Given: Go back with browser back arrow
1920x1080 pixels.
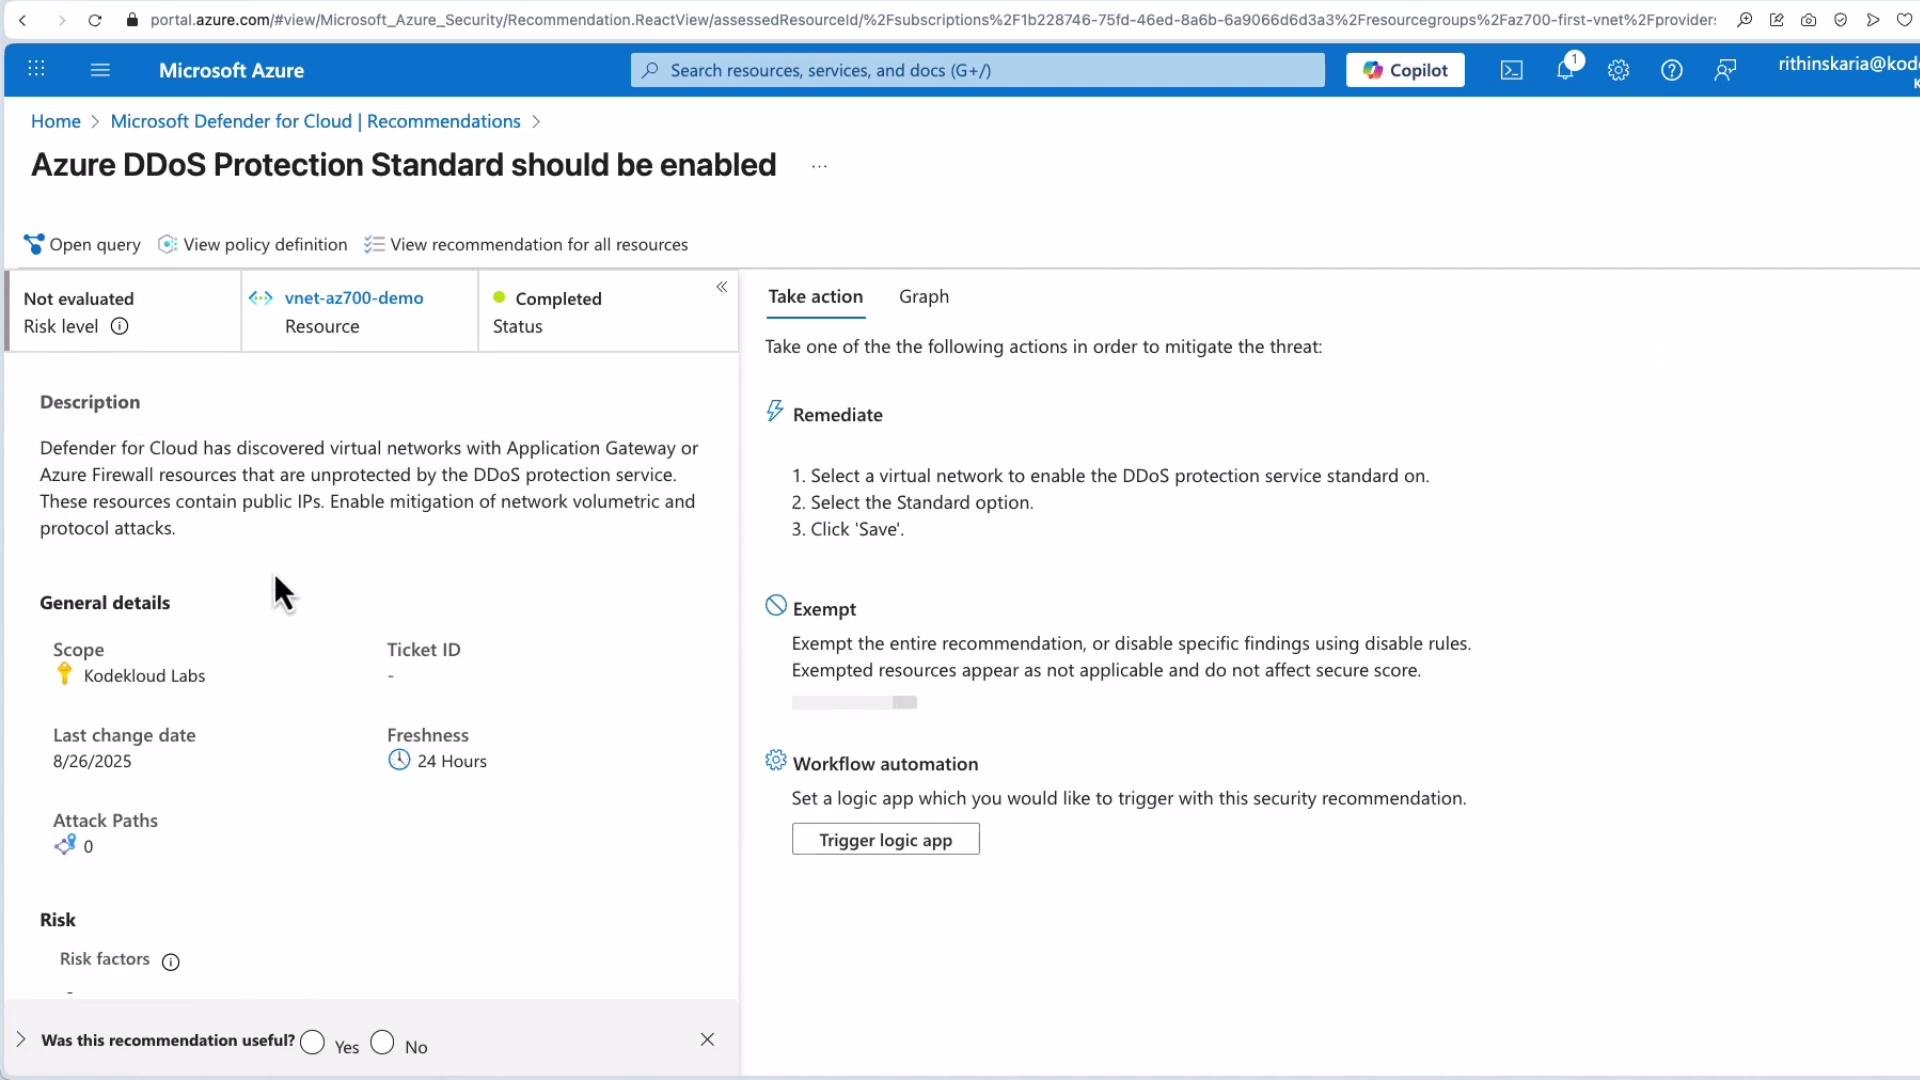Looking at the screenshot, I should pyautogui.click(x=22, y=20).
